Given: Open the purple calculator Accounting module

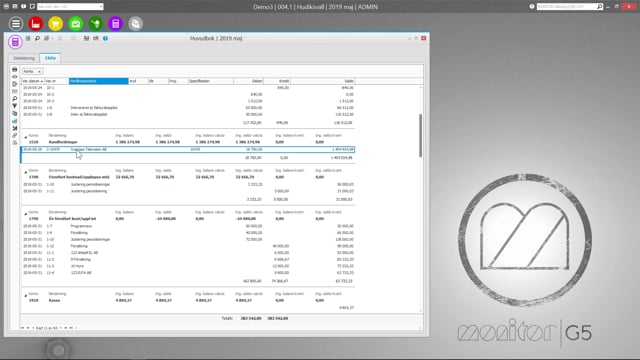Looking at the screenshot, I should [x=116, y=24].
